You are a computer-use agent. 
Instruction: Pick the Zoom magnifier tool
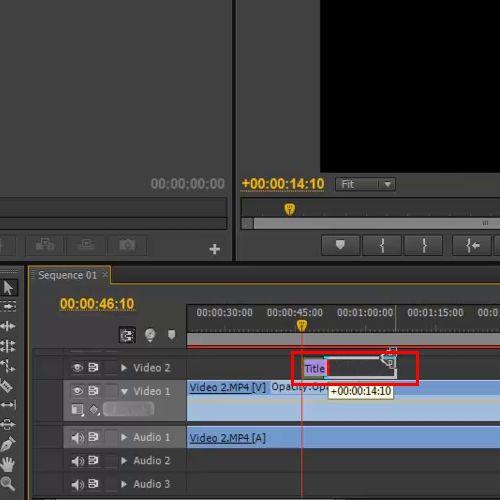(8, 483)
